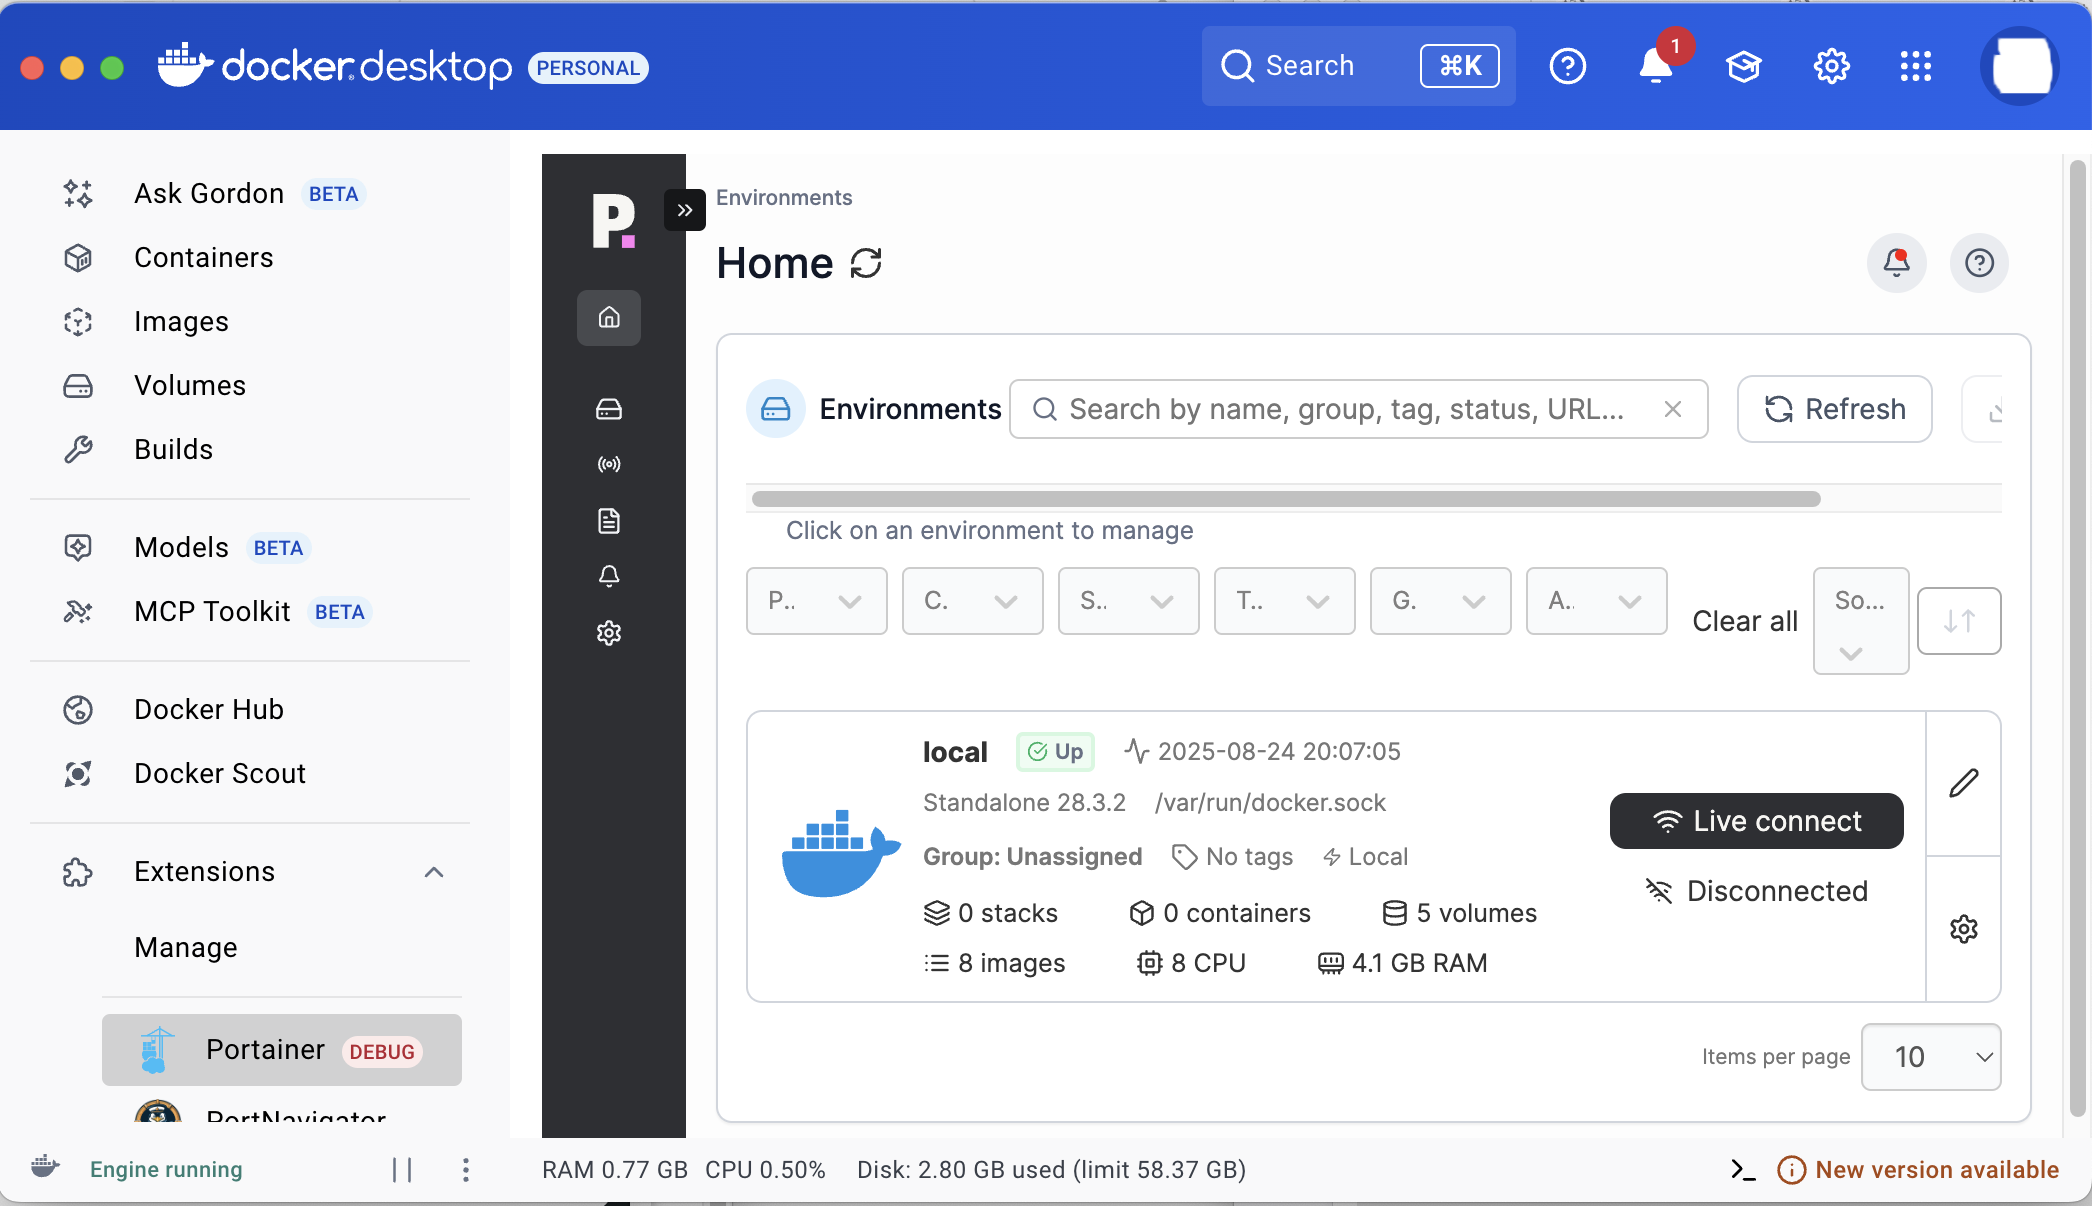Open the A.. filter dropdown
2092x1206 pixels.
click(1597, 601)
